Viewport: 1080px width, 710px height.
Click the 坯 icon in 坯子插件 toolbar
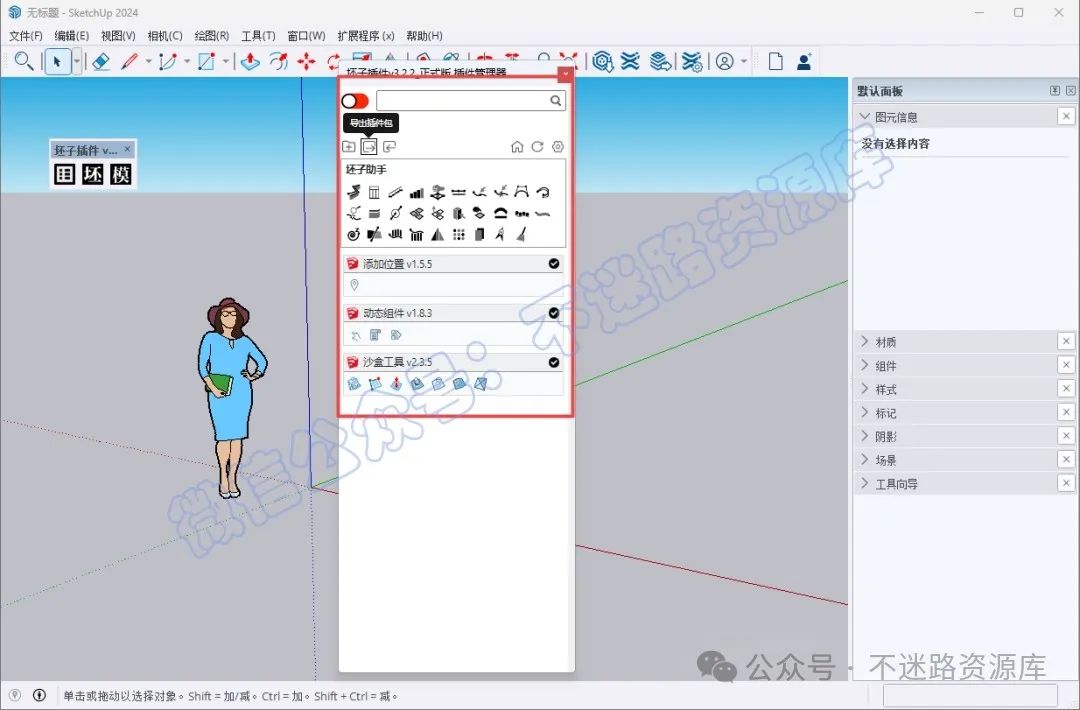[92, 174]
